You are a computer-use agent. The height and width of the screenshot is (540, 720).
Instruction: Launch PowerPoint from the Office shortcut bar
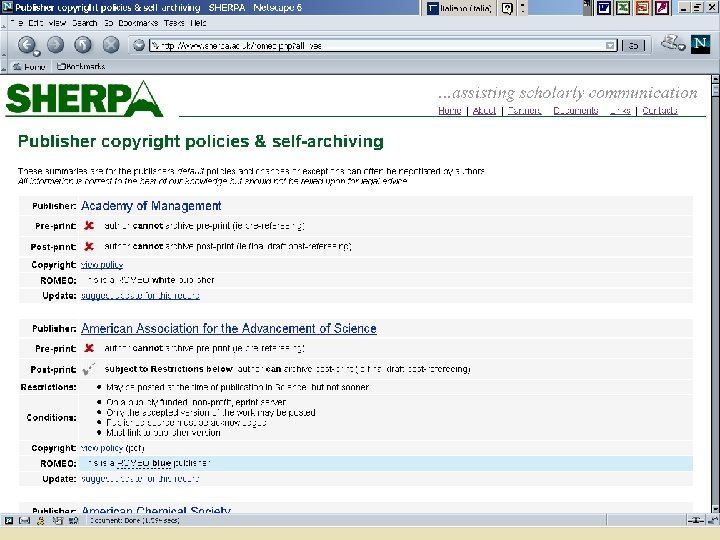click(x=642, y=7)
